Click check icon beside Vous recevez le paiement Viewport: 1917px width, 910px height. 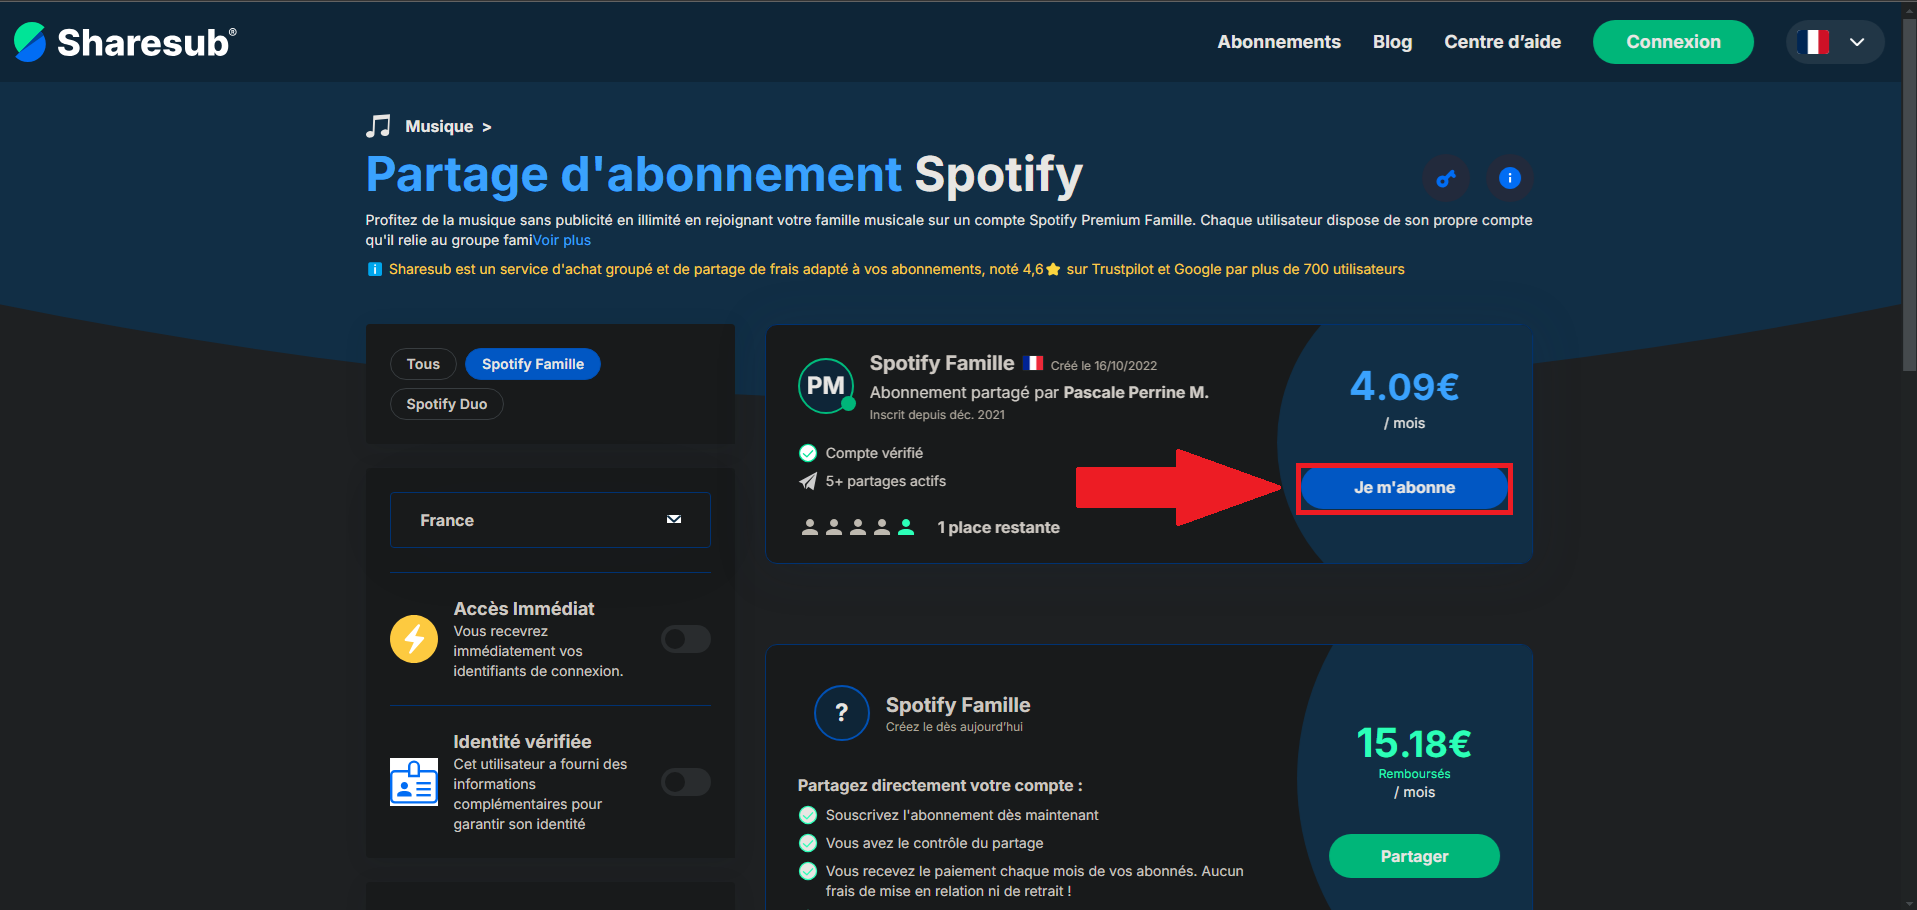click(x=808, y=871)
